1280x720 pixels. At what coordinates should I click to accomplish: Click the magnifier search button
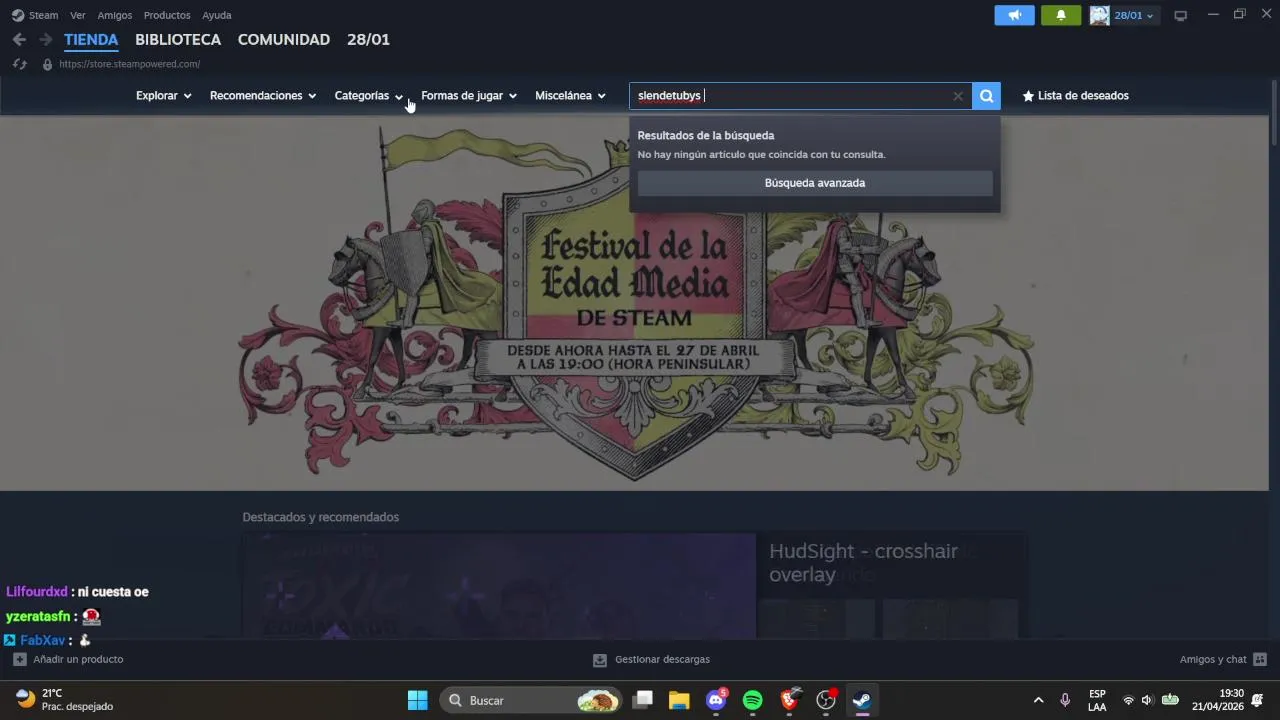[x=987, y=96]
